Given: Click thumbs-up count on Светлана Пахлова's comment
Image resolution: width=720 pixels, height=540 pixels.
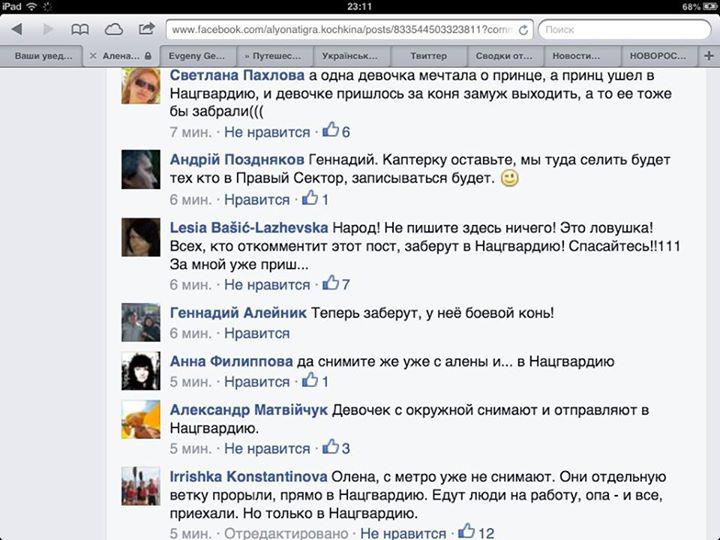Looking at the screenshot, I should click(x=336, y=131).
